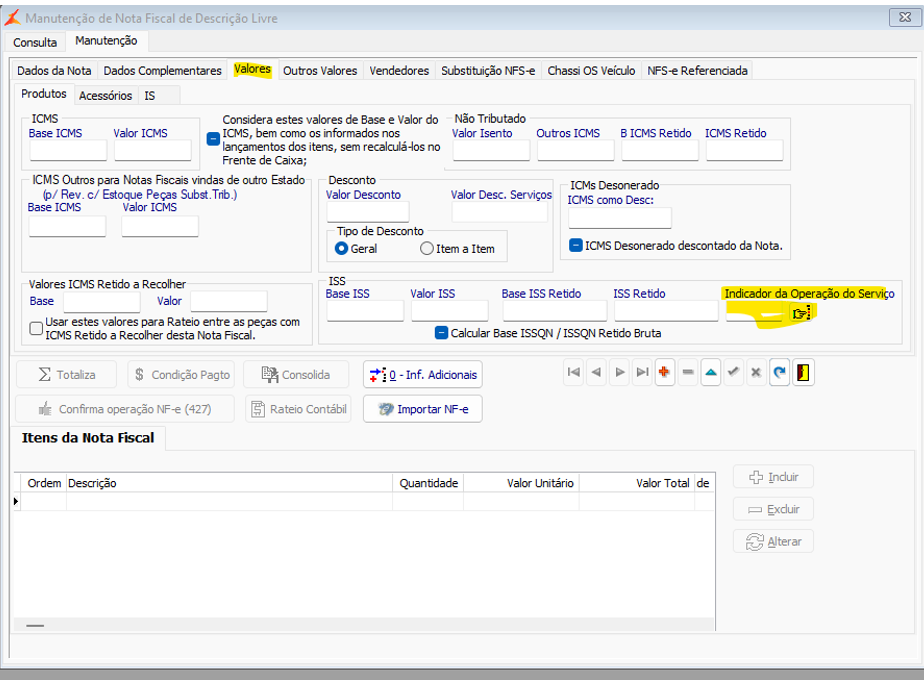Cancel edit with X navigator icon

(757, 372)
